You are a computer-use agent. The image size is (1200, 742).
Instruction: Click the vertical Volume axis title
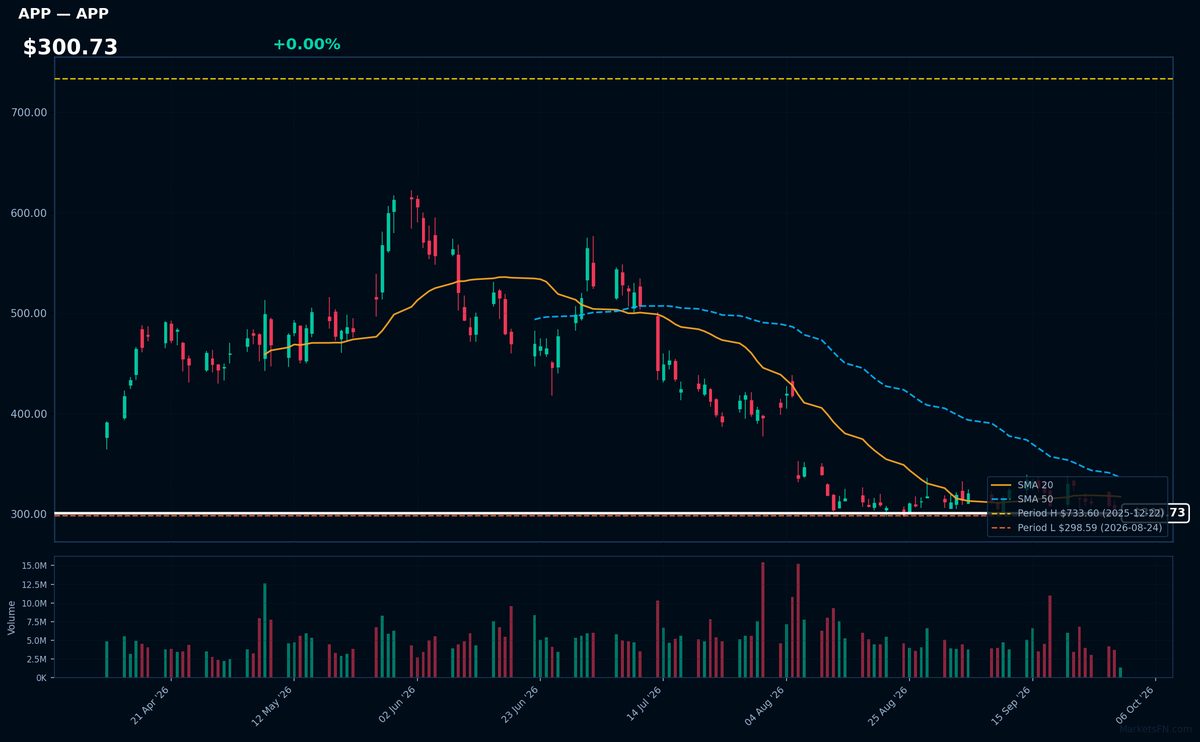tap(12, 617)
